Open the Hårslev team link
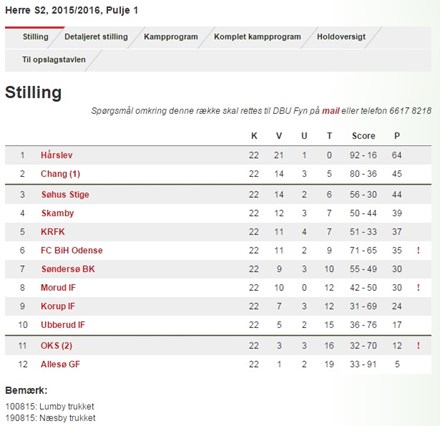The height and width of the screenshot is (426, 440). 56,155
